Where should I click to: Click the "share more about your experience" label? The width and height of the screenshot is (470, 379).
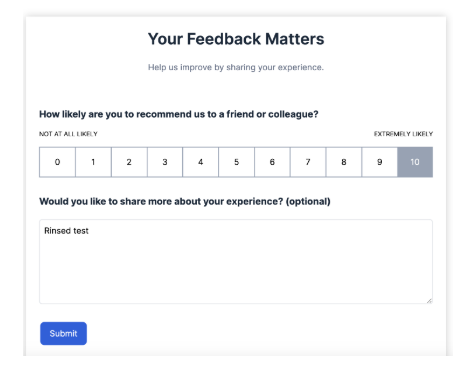185,202
